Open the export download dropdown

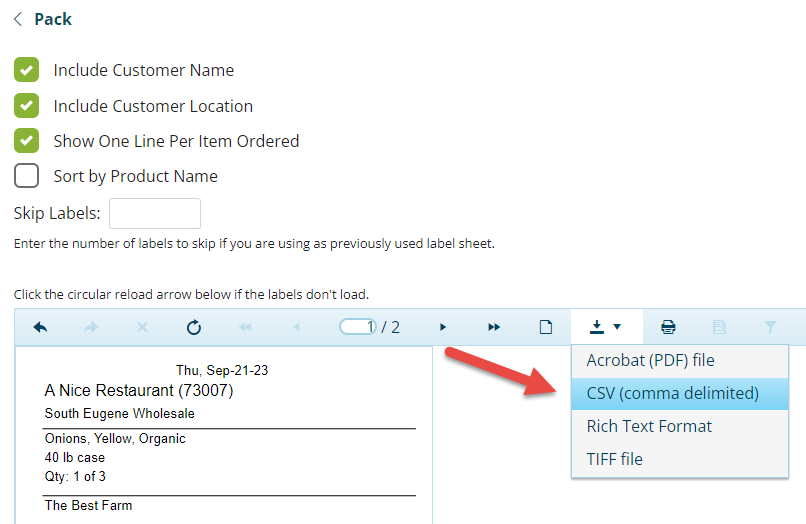click(x=606, y=327)
